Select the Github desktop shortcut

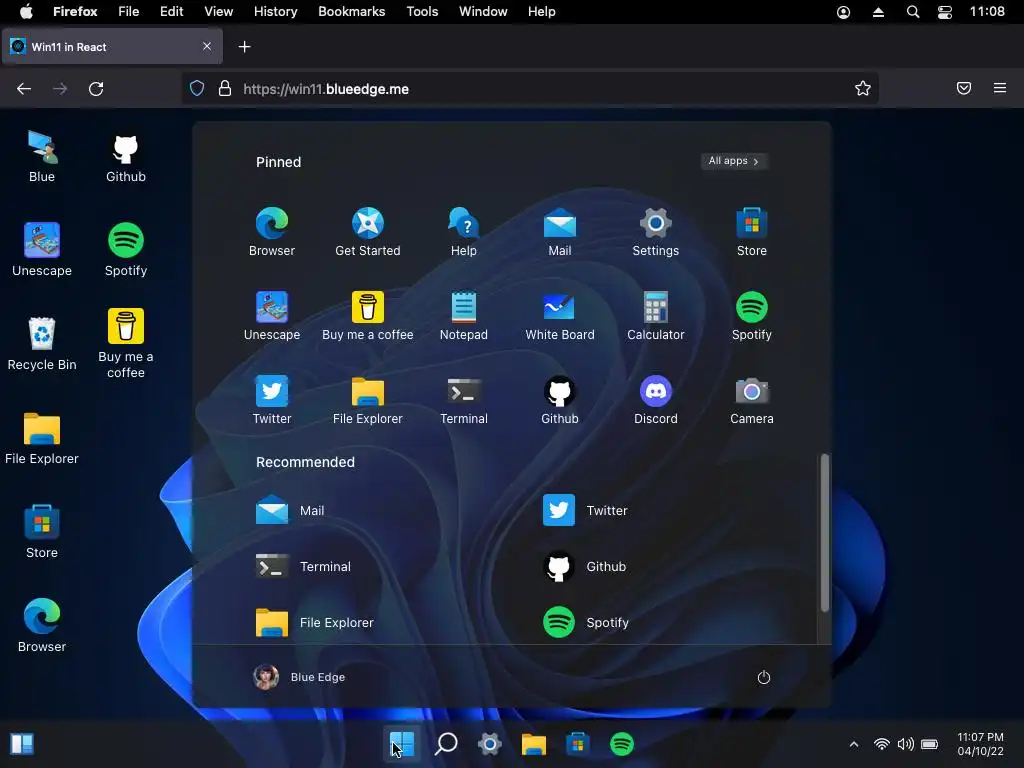click(125, 157)
